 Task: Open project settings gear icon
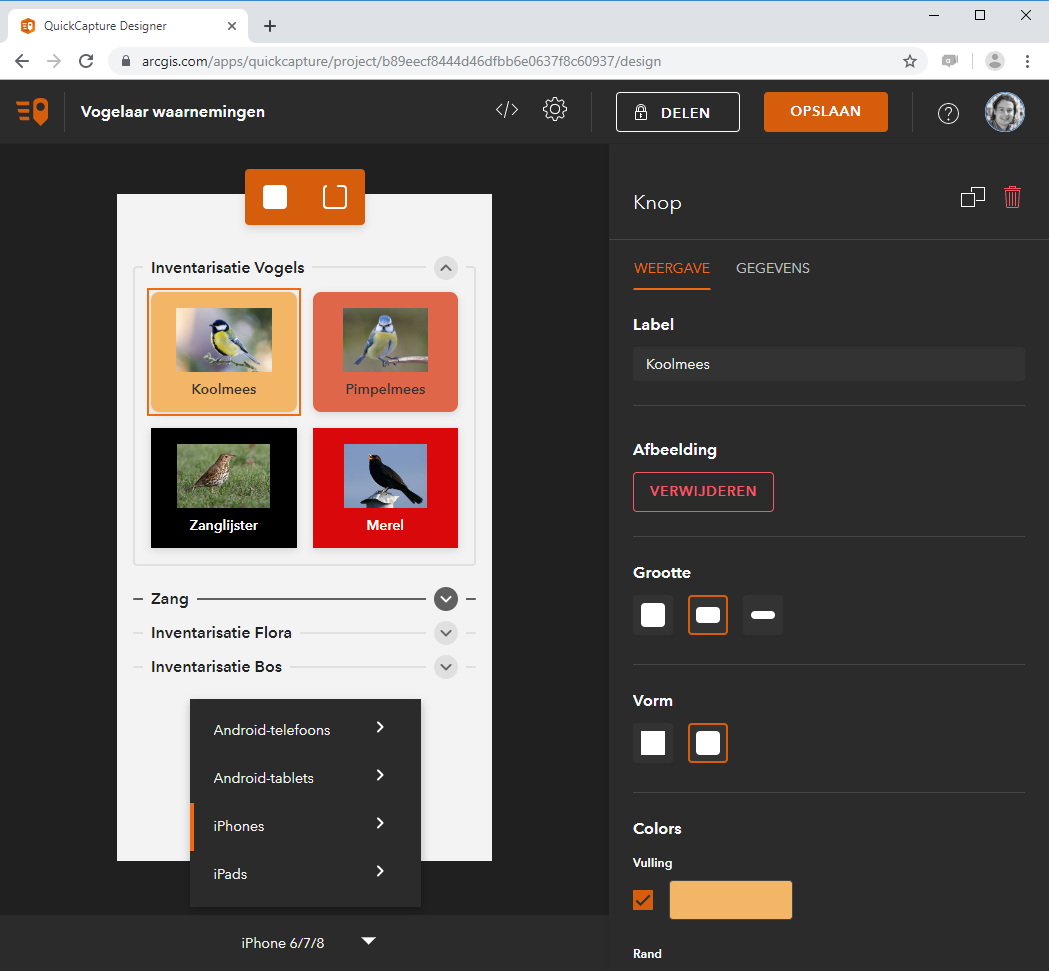555,110
